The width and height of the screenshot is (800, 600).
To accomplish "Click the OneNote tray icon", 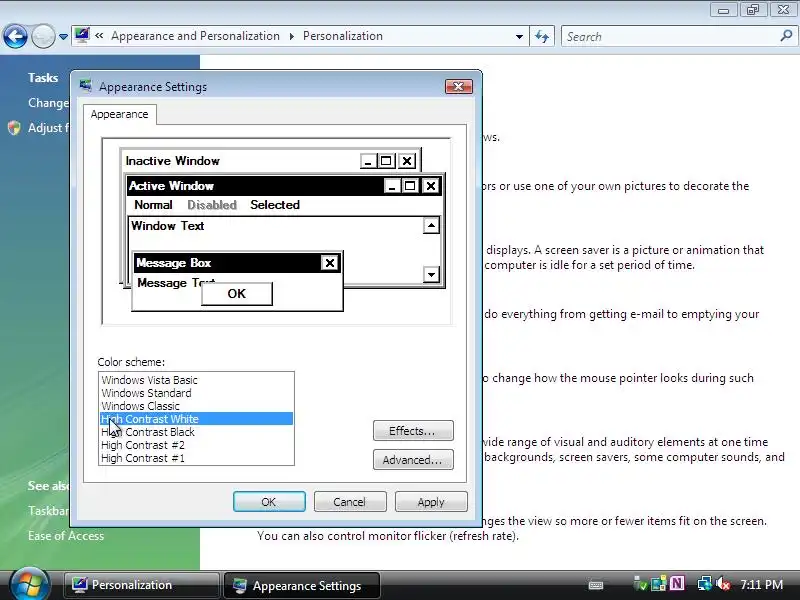I will coord(677,583).
